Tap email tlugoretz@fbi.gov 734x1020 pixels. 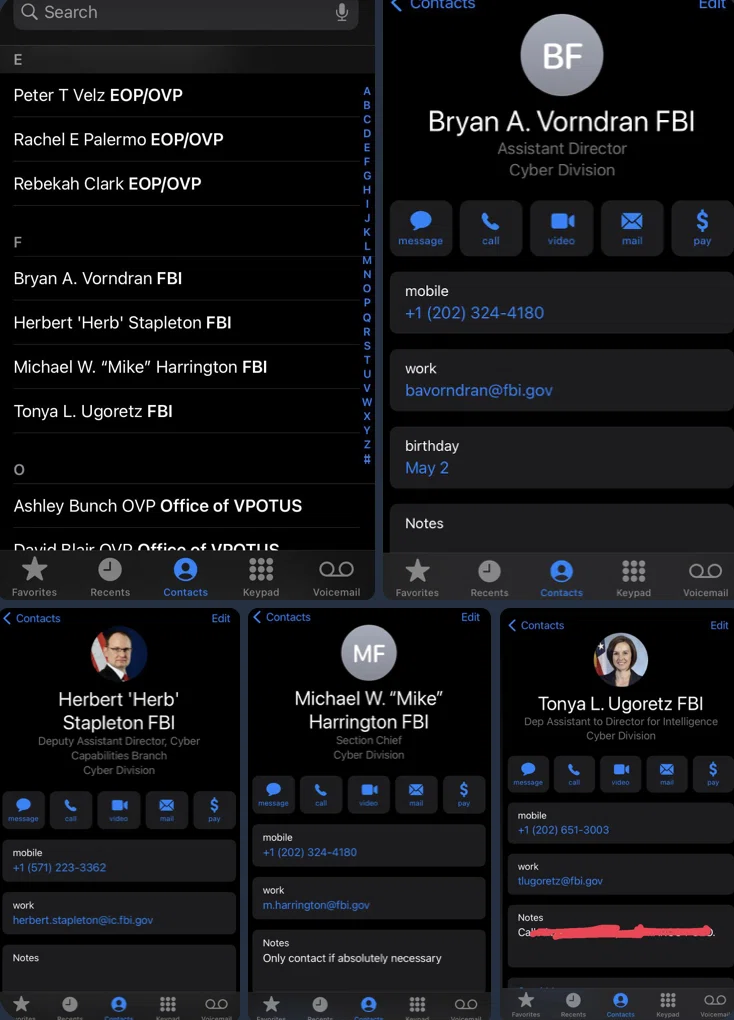point(560,881)
